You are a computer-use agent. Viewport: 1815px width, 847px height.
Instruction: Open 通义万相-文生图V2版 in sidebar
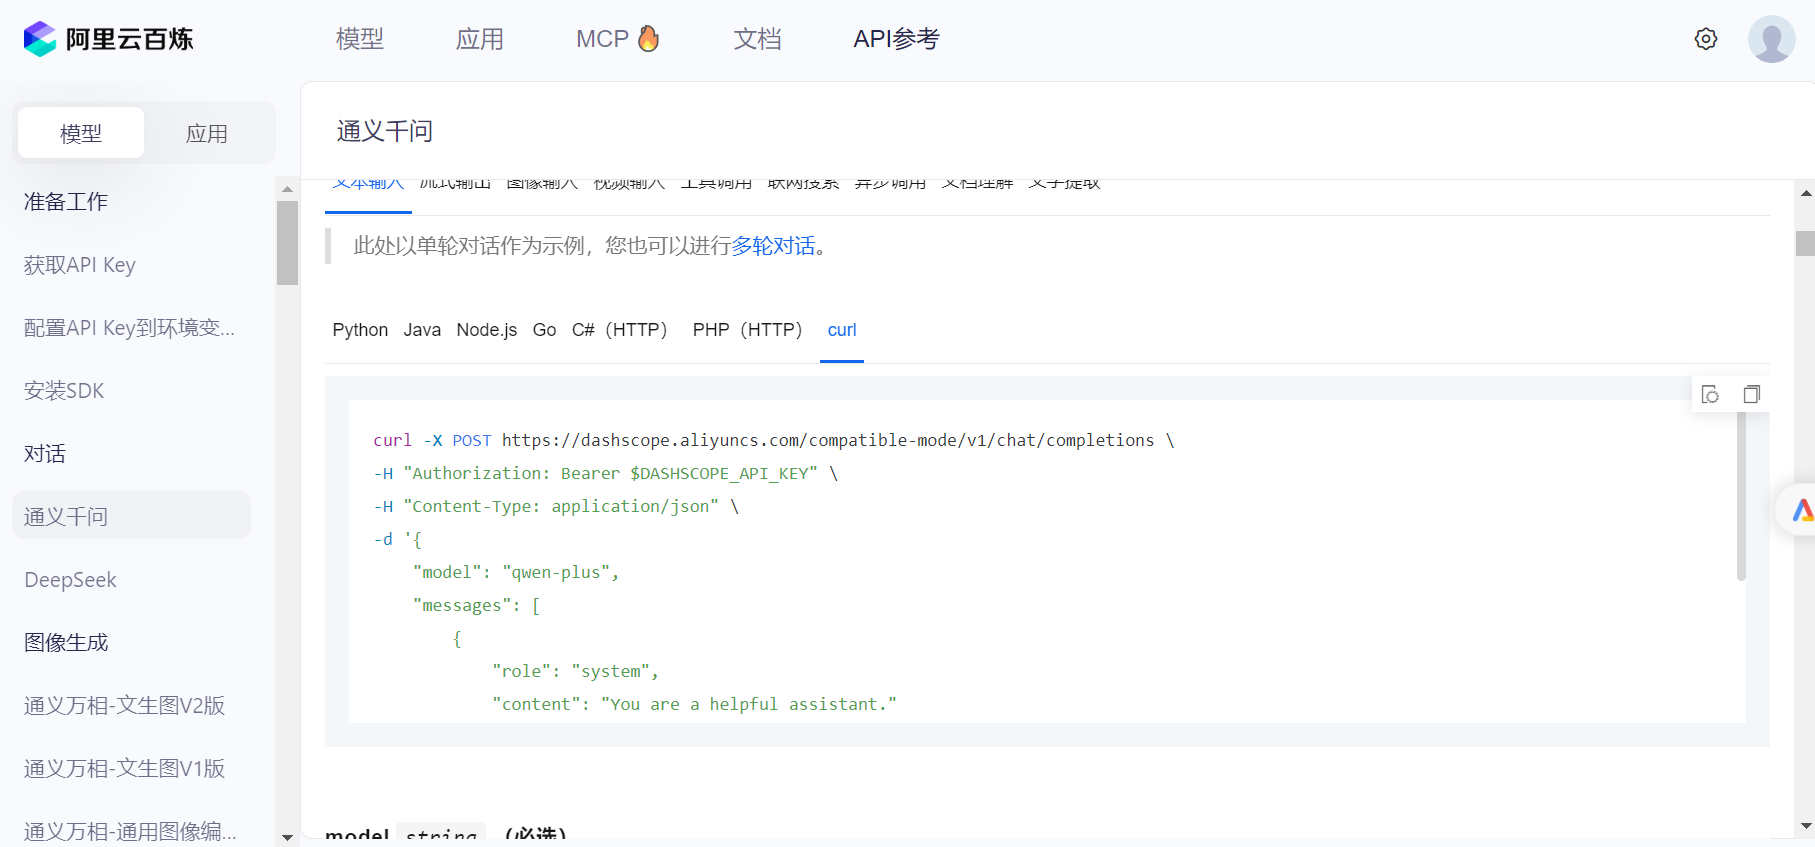coord(125,706)
